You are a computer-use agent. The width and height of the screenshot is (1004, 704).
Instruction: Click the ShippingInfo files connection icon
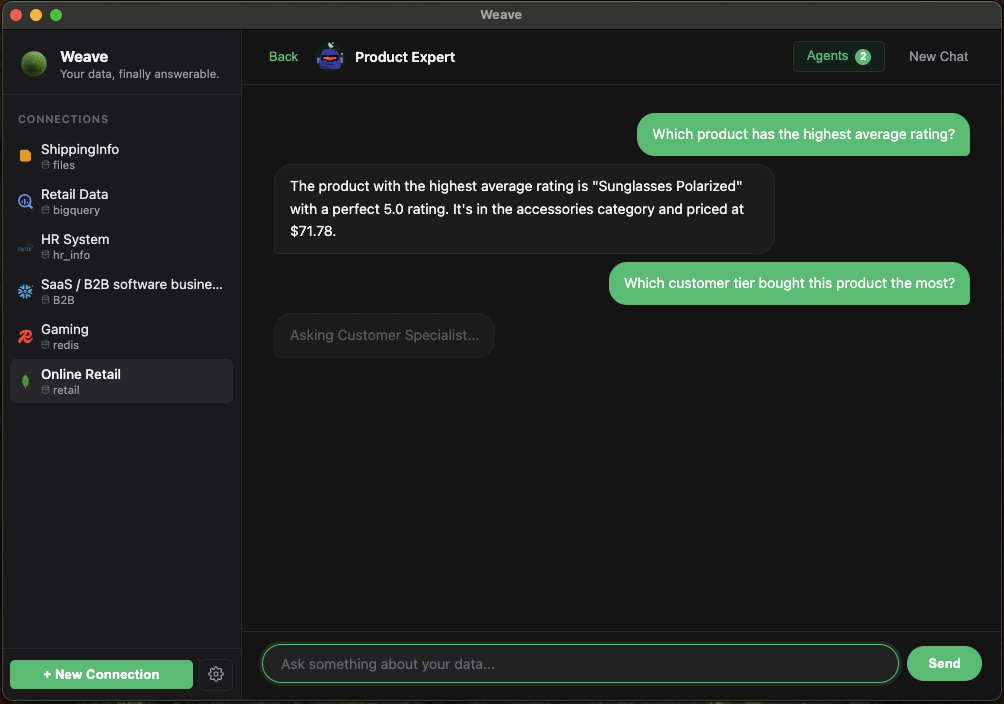click(26, 156)
